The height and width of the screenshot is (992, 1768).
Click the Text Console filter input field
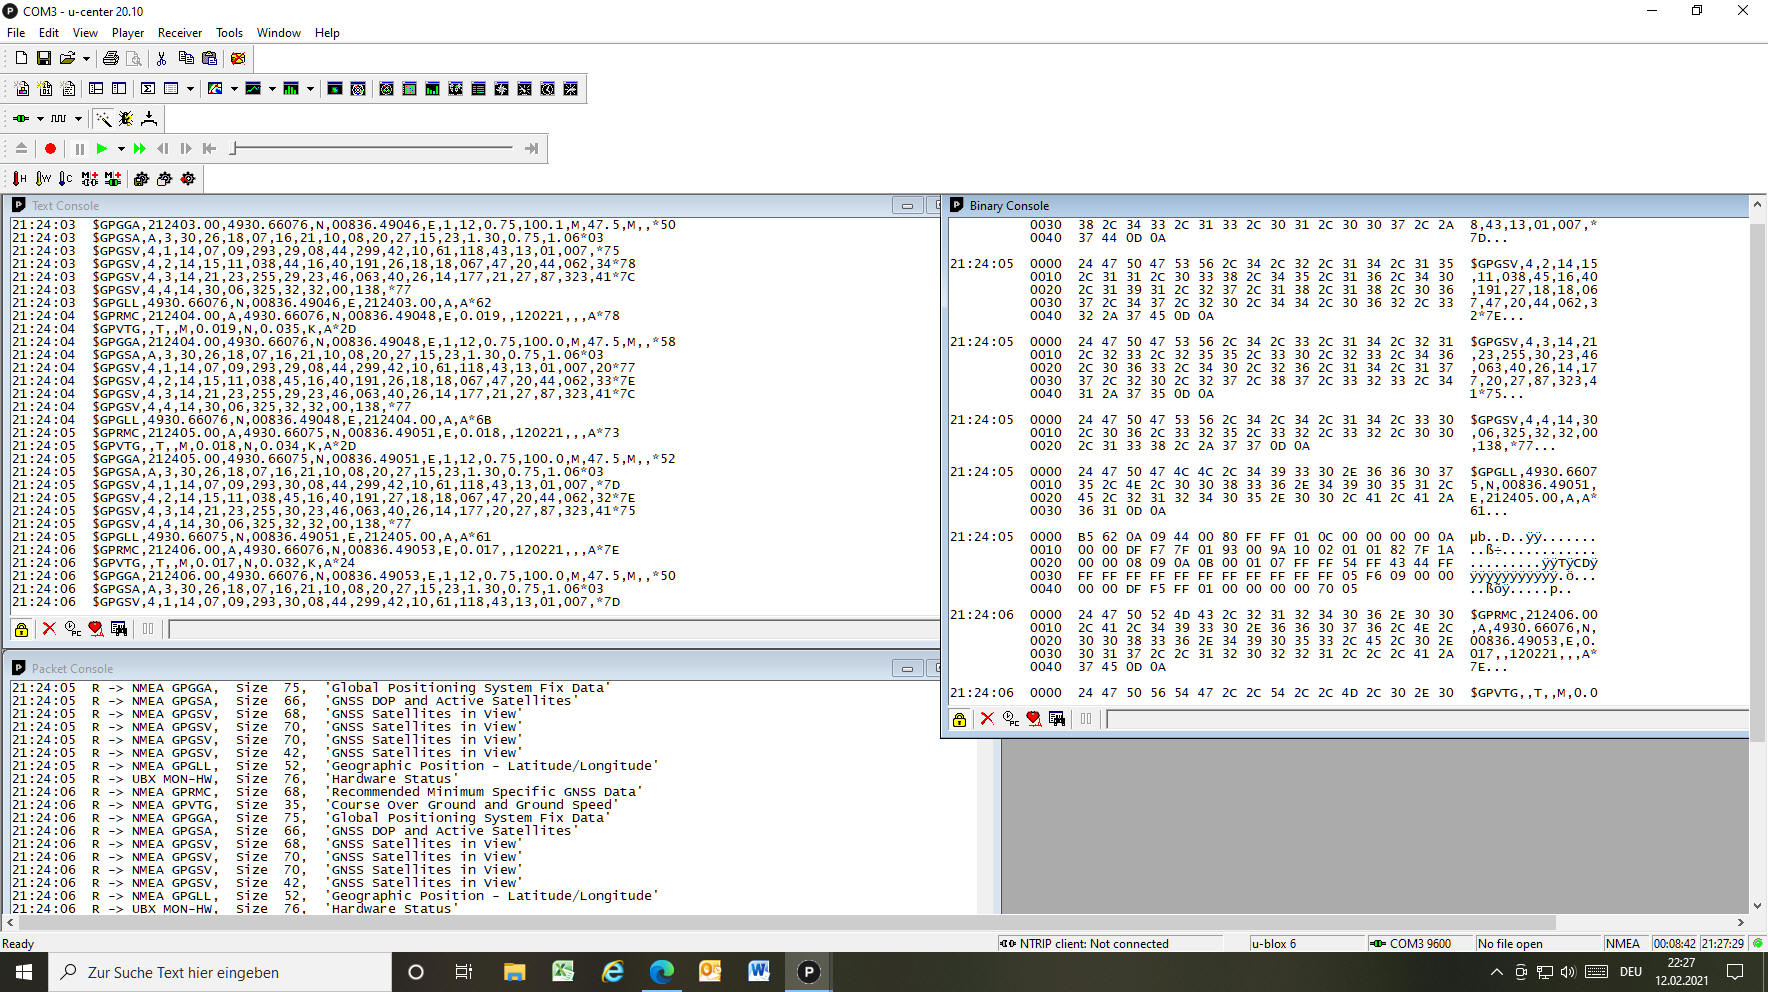point(554,629)
